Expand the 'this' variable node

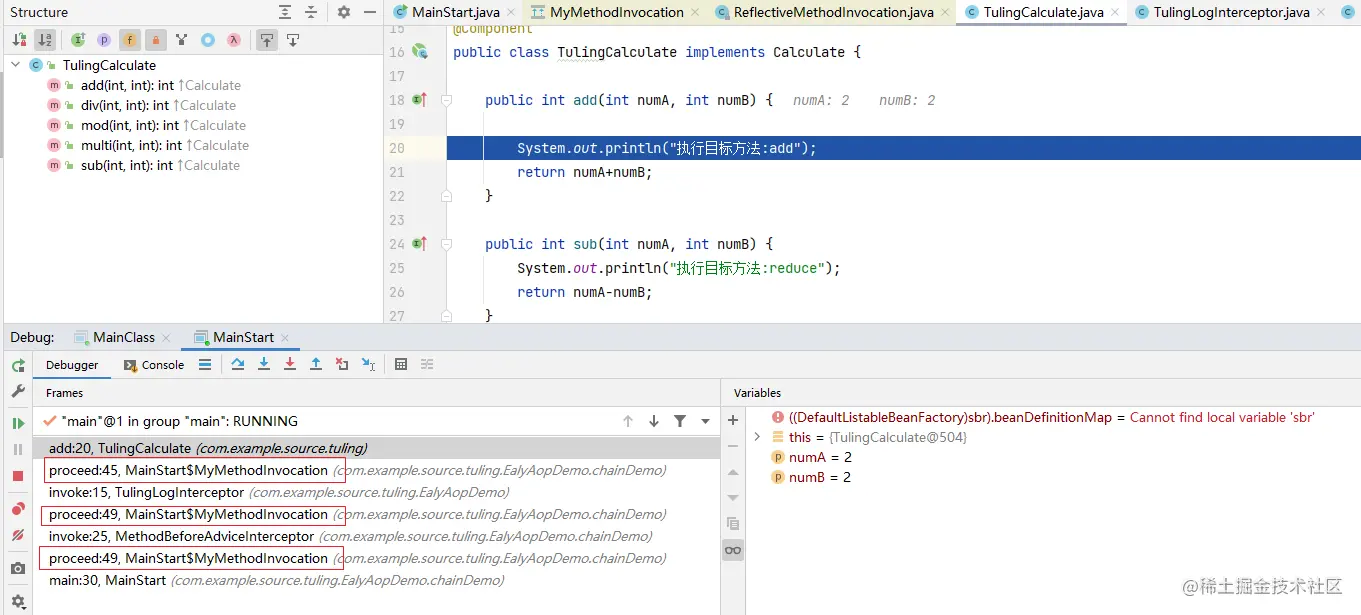pos(757,437)
